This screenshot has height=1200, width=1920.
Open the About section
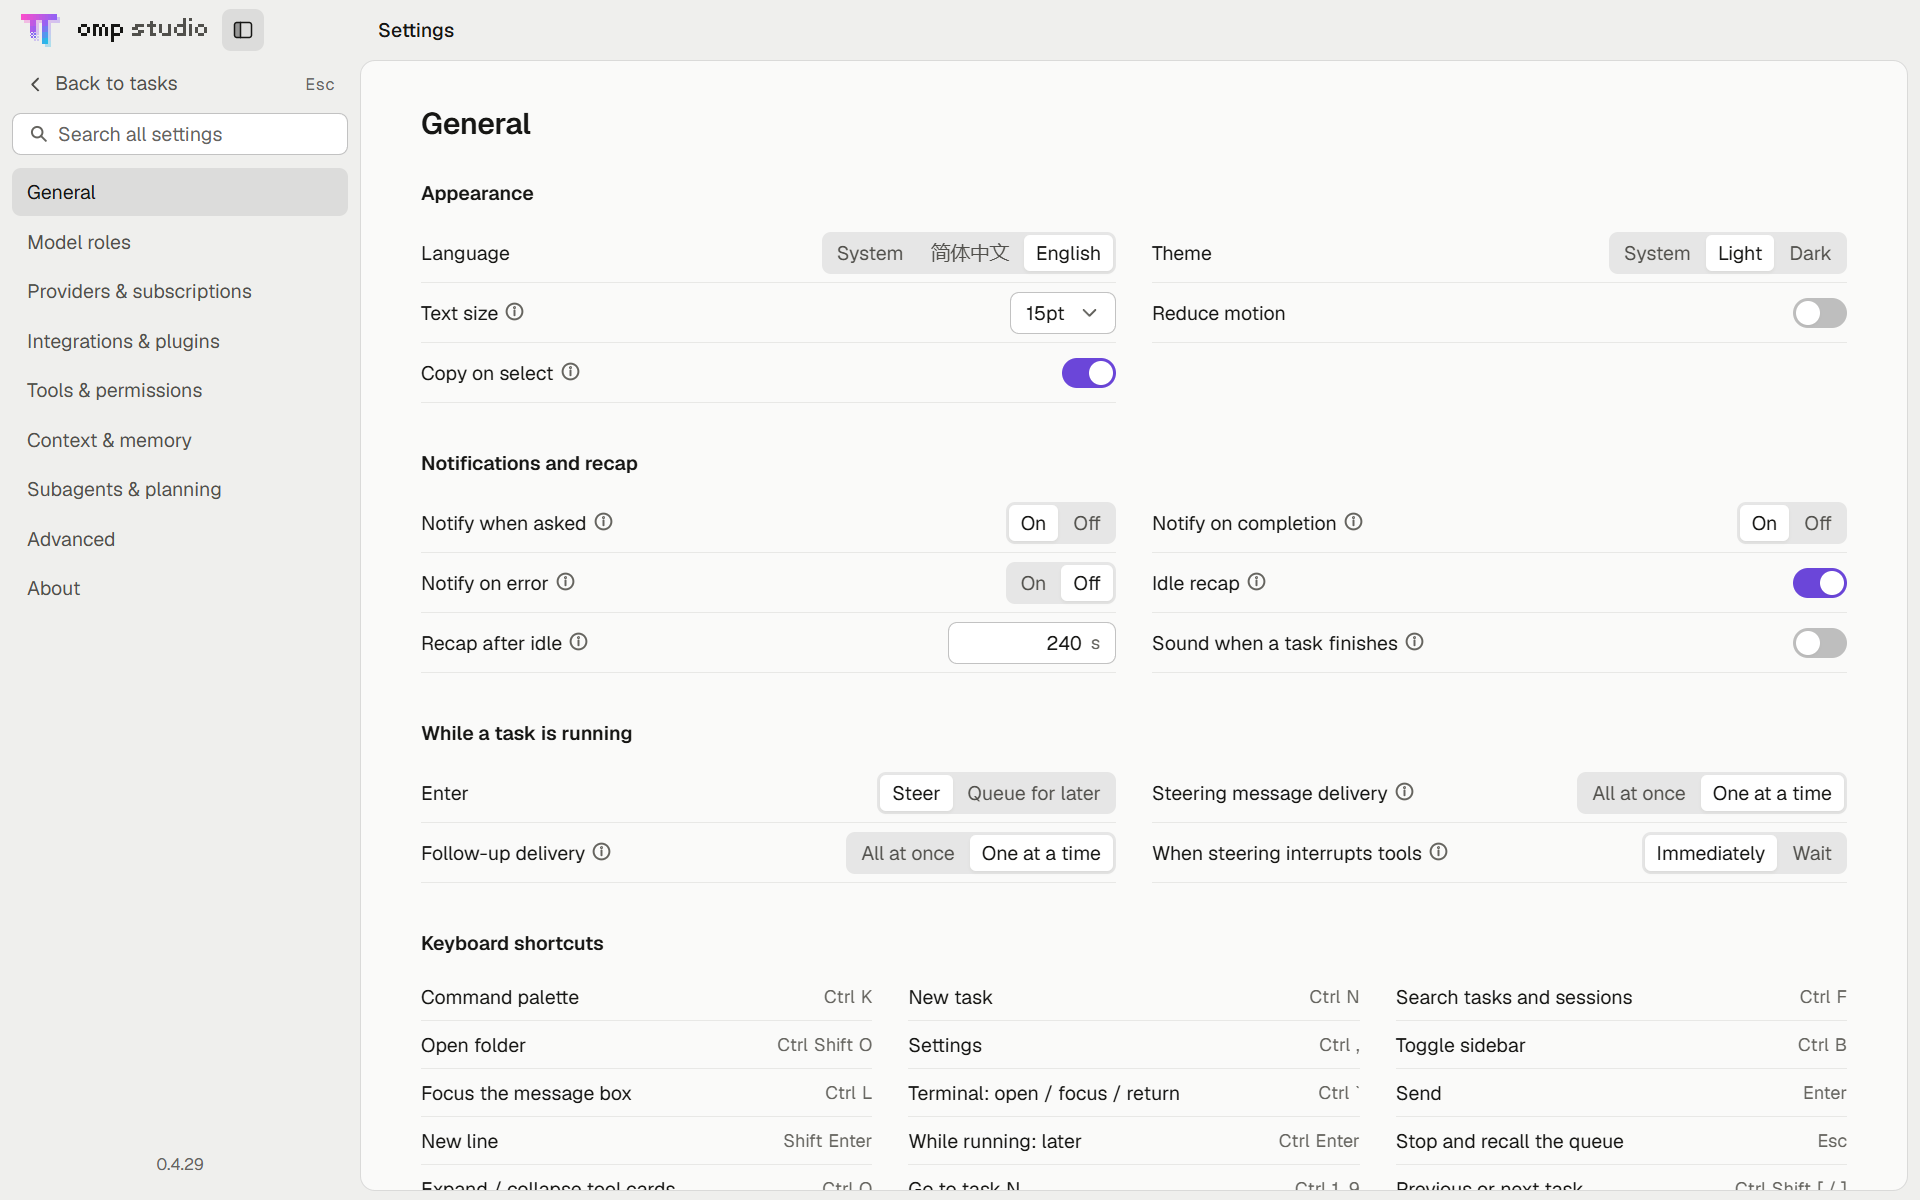pos(180,588)
